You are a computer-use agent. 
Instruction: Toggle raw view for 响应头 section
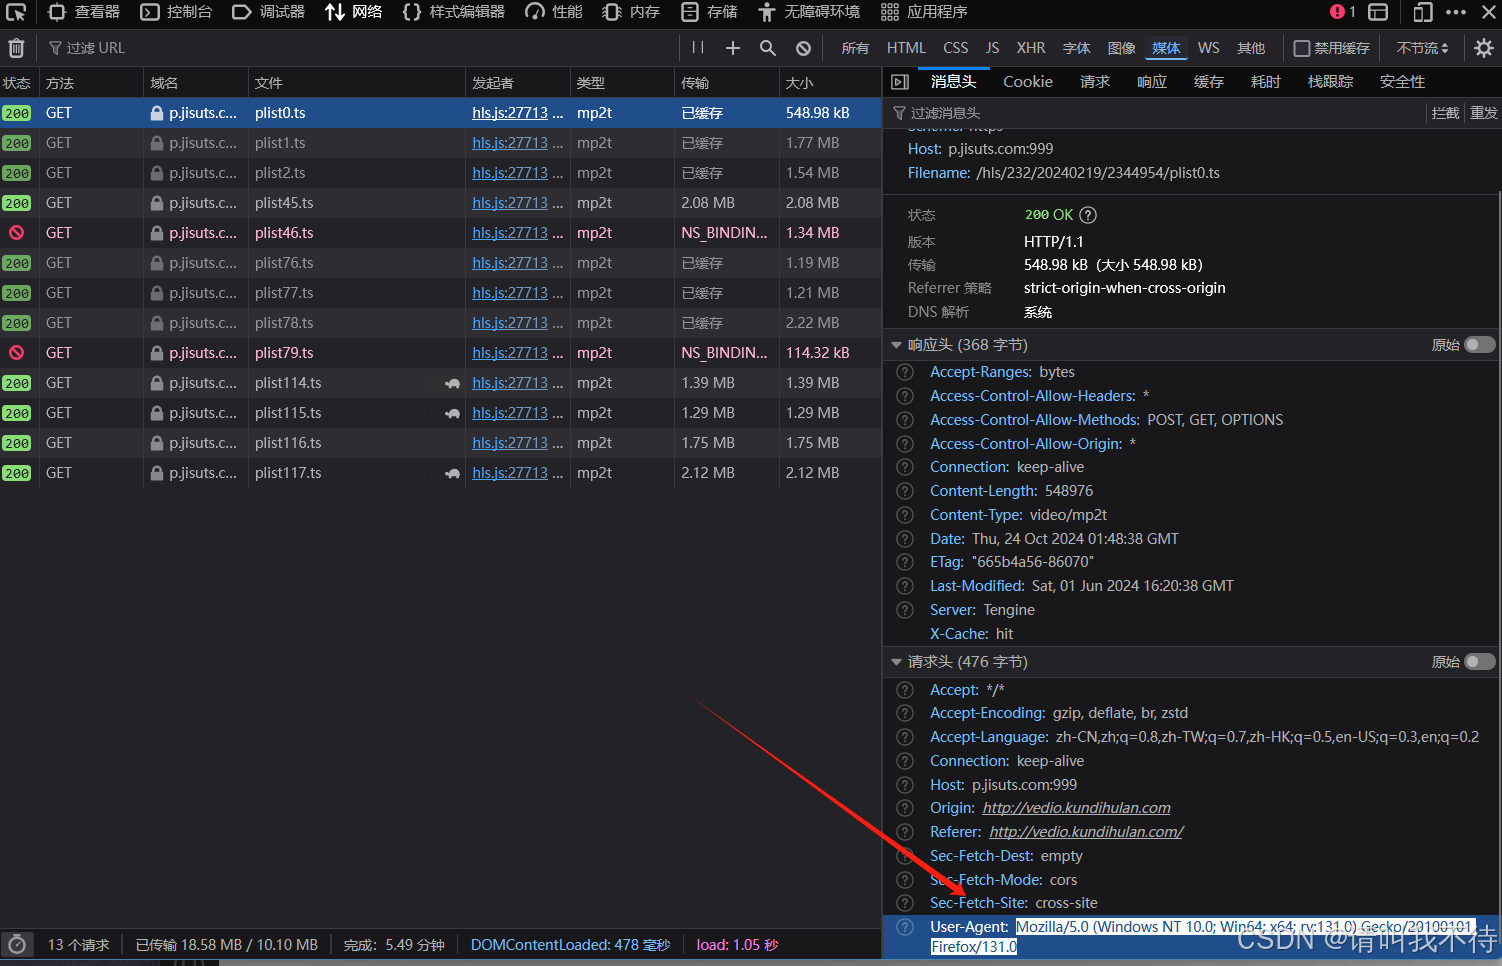tap(1479, 345)
